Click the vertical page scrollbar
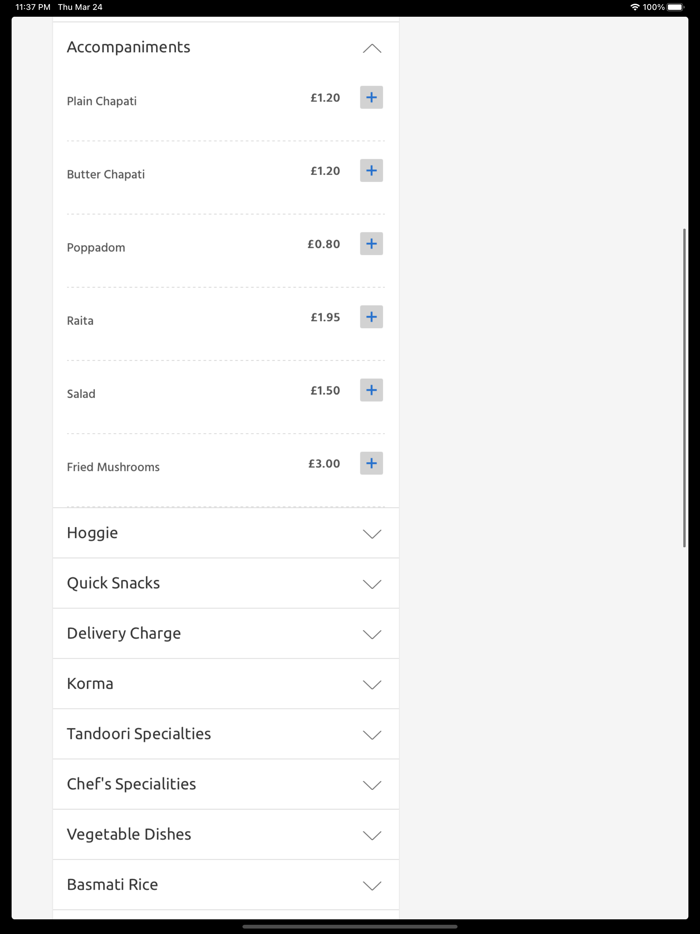 coord(685,387)
